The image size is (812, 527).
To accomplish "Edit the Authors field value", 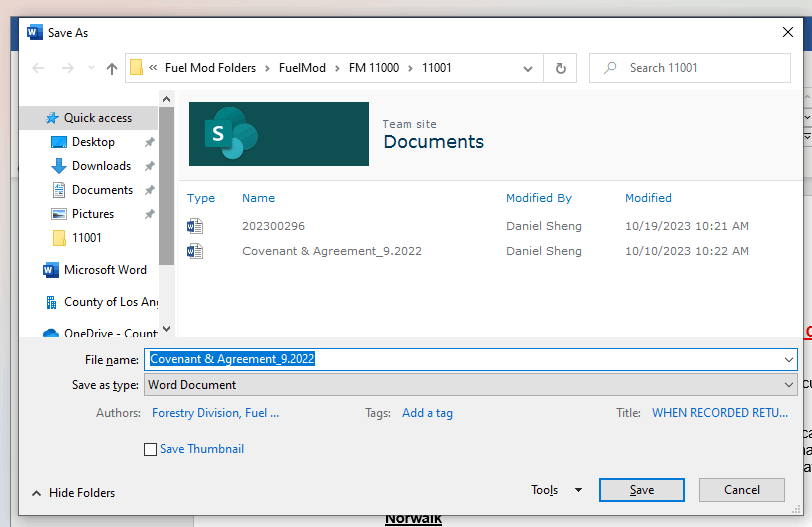I will pyautogui.click(x=215, y=413).
